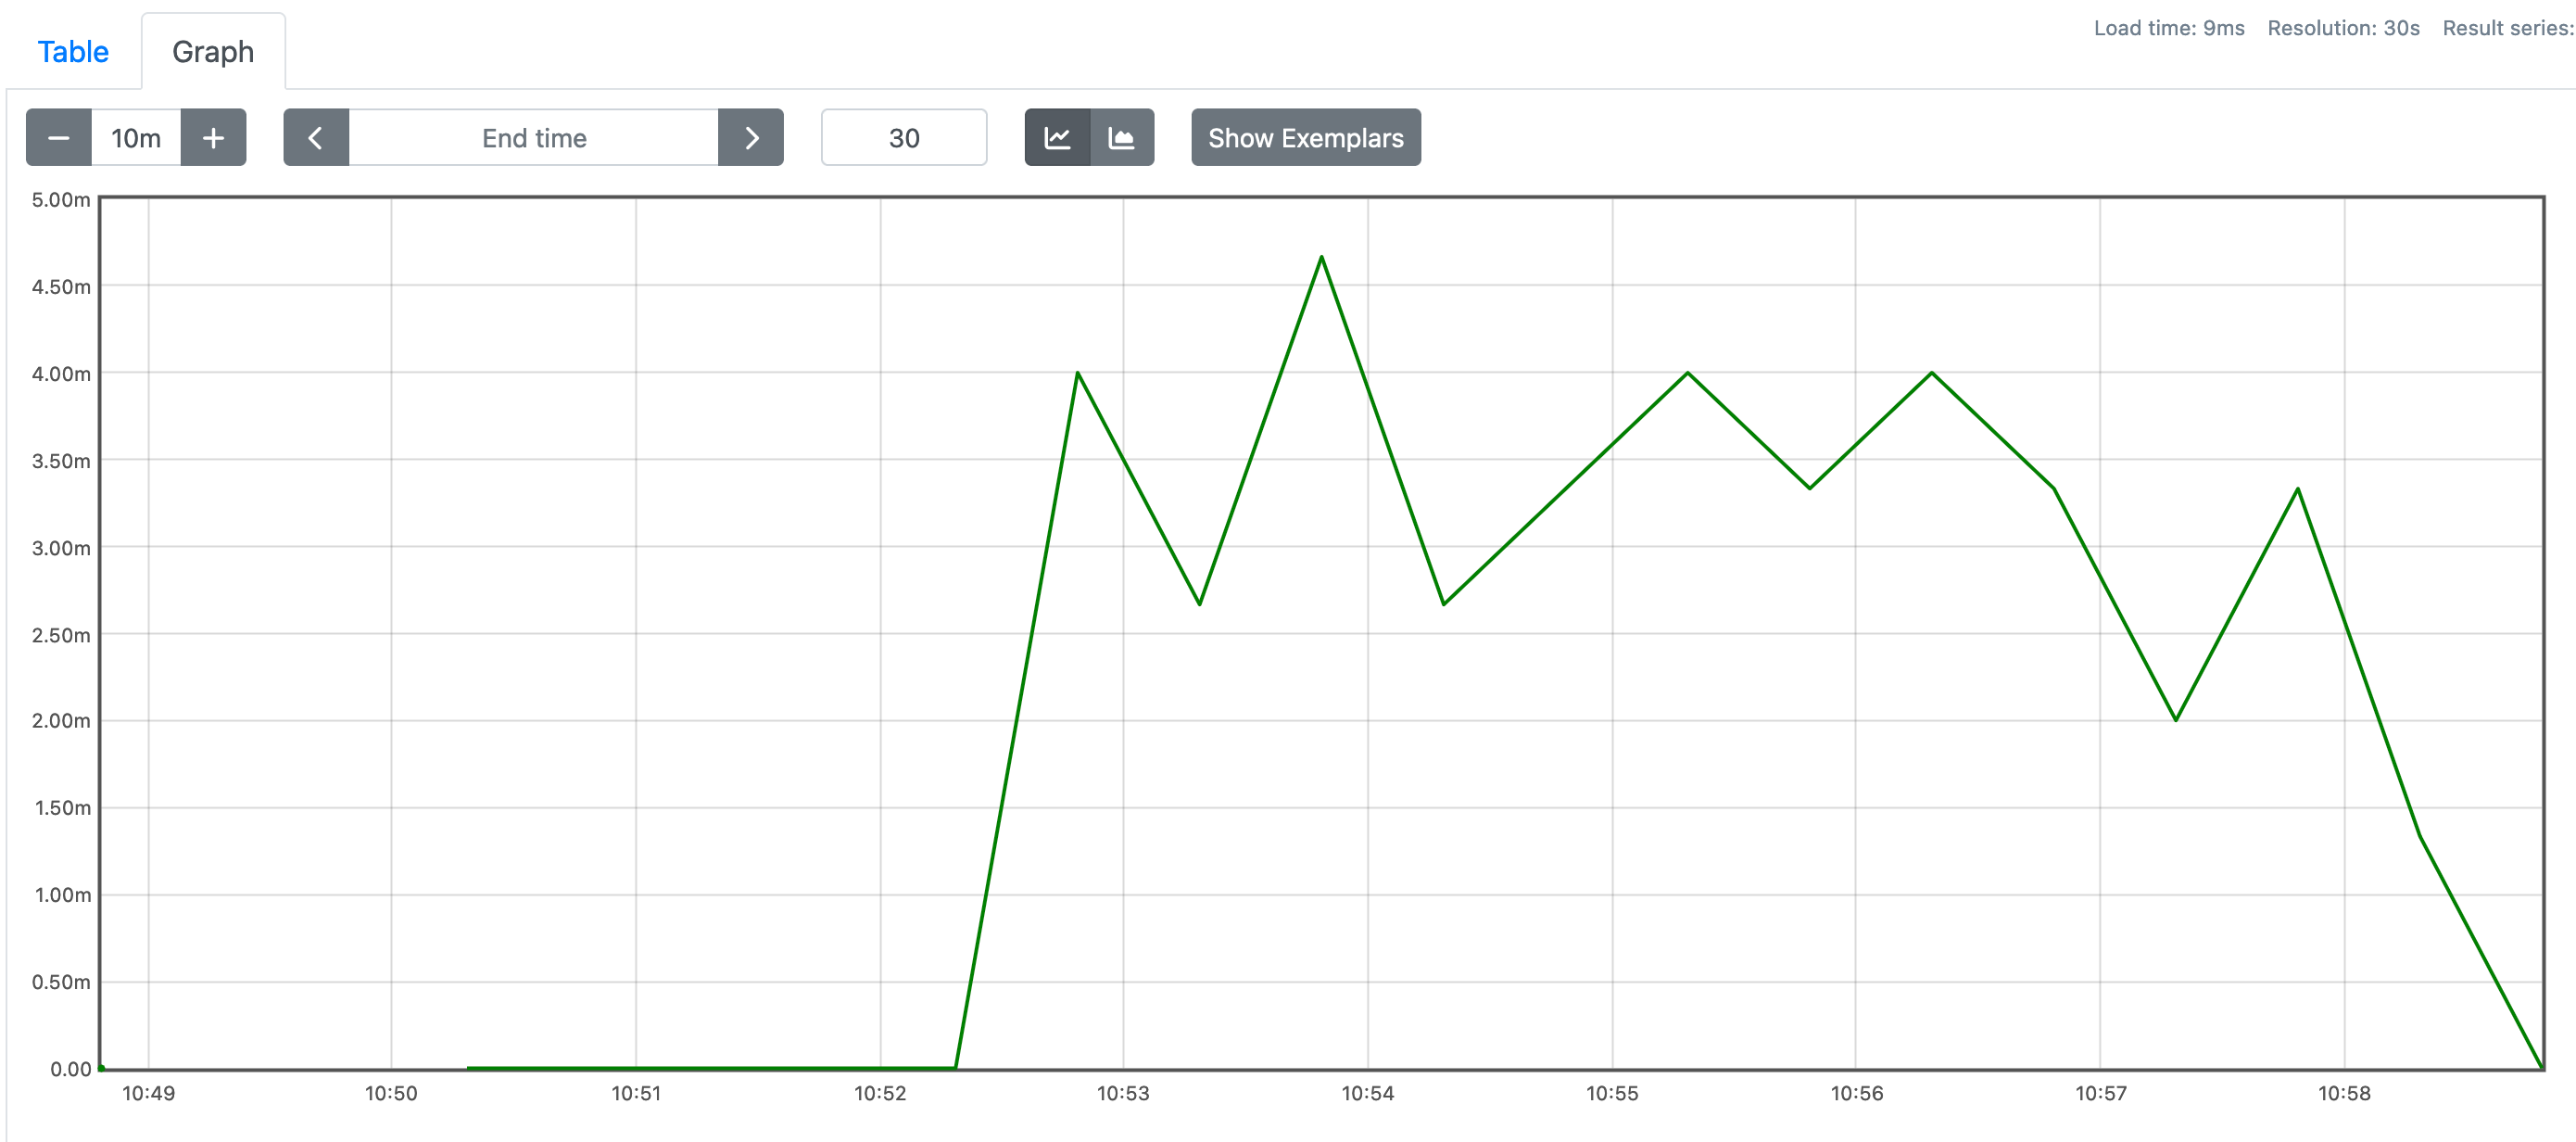The width and height of the screenshot is (2576, 1142).
Task: Toggle exemplars visibility on graph
Action: pos(1307,138)
